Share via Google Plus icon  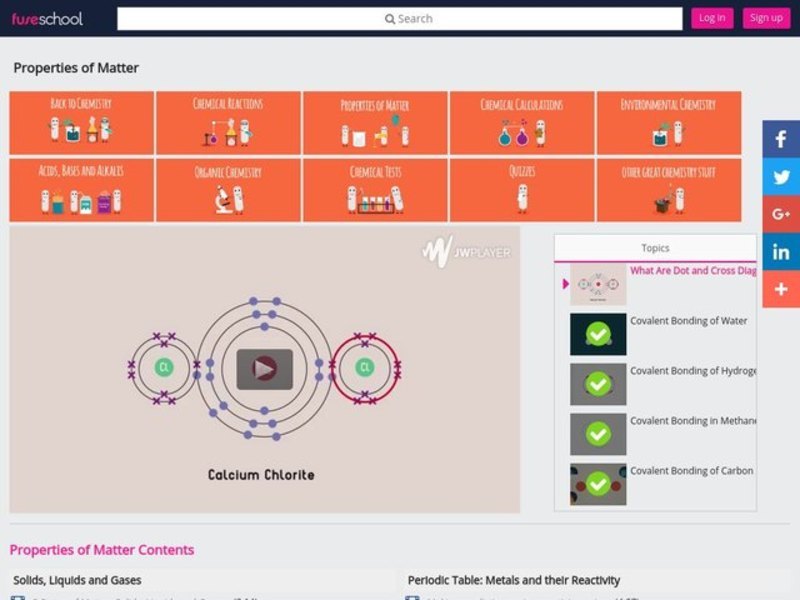pos(781,214)
